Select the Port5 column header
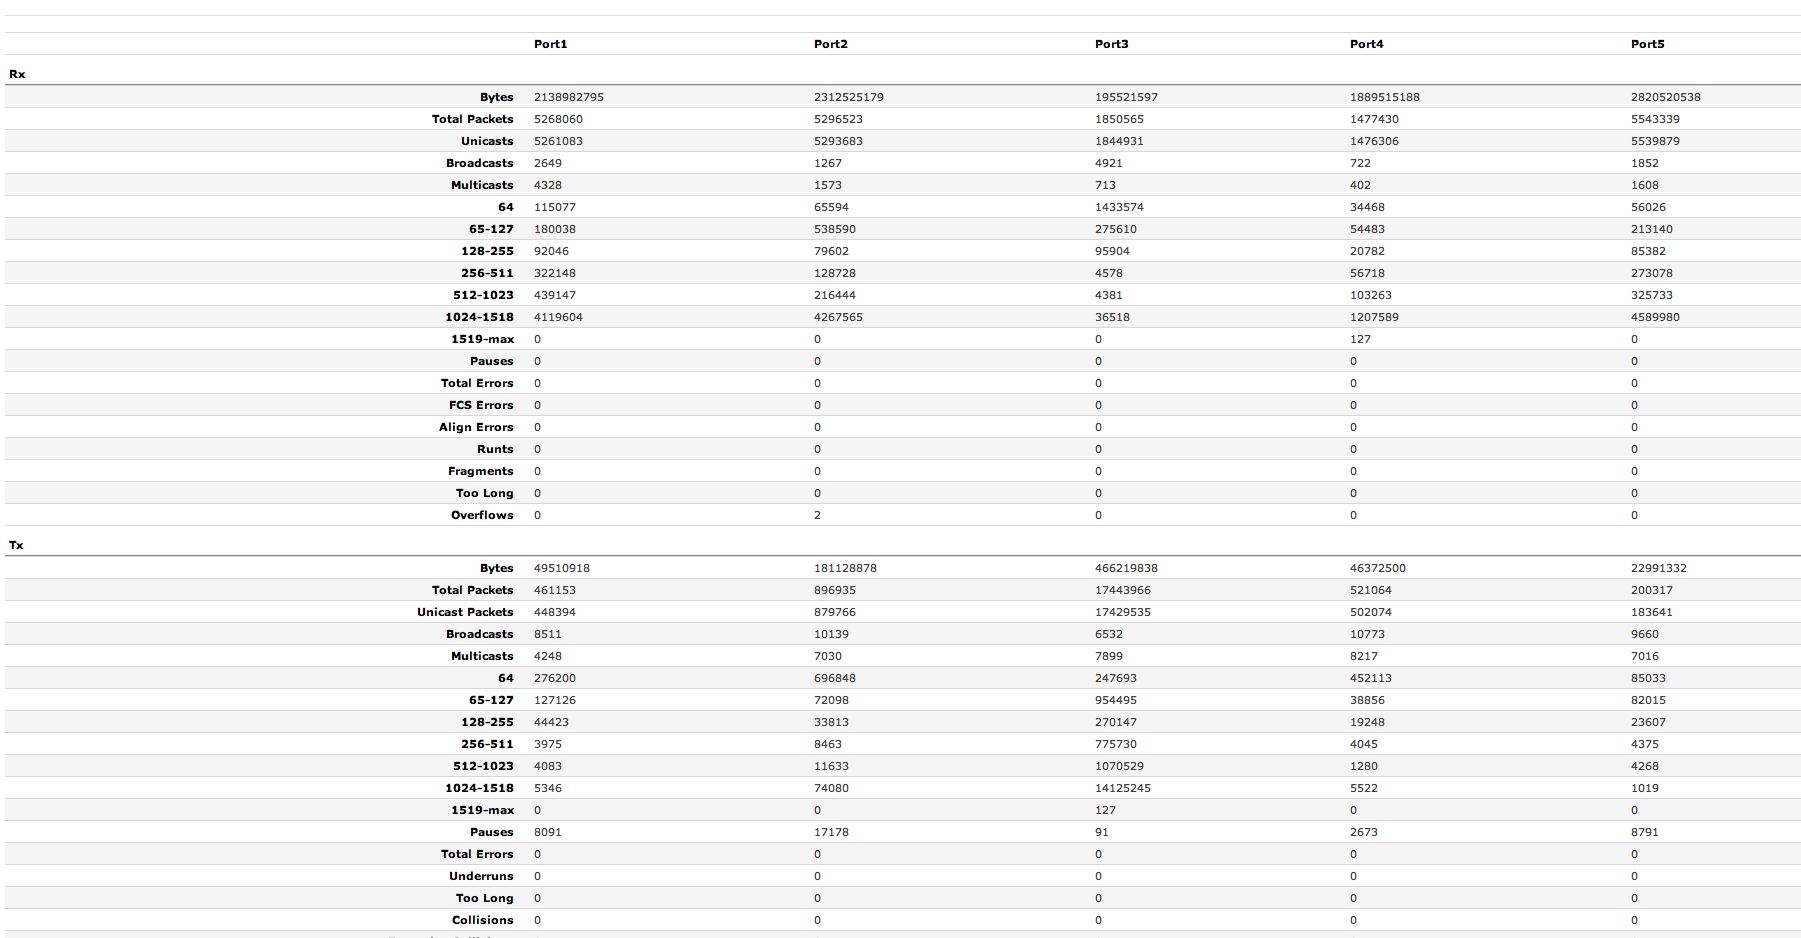Image resolution: width=1801 pixels, height=938 pixels. 1647,44
